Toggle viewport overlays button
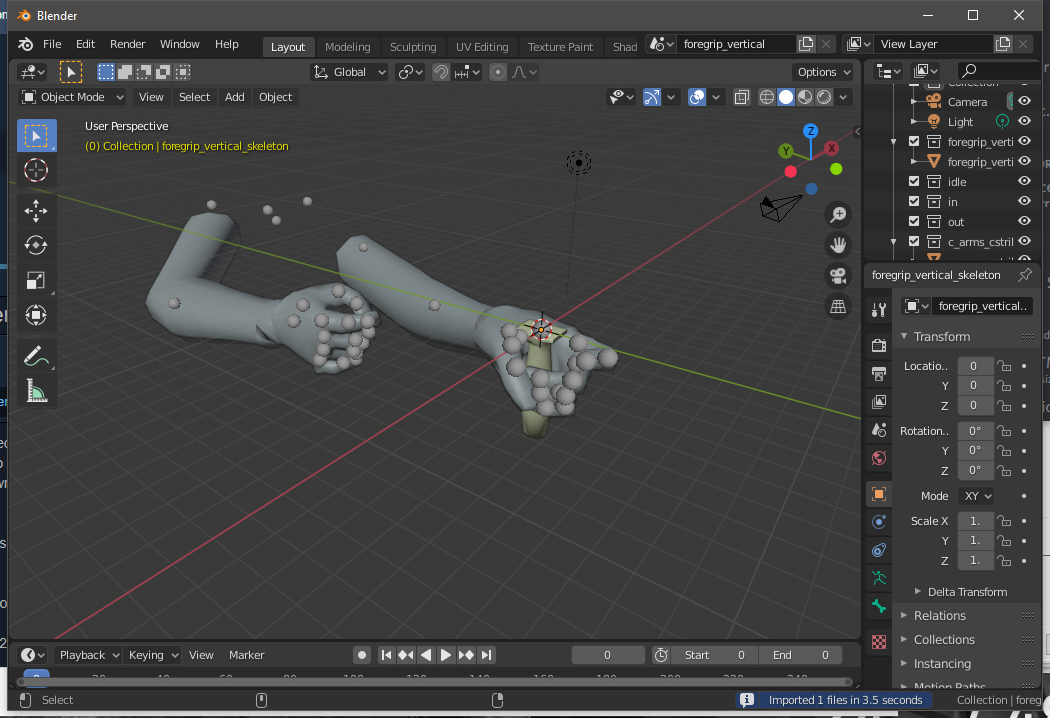 [697, 97]
